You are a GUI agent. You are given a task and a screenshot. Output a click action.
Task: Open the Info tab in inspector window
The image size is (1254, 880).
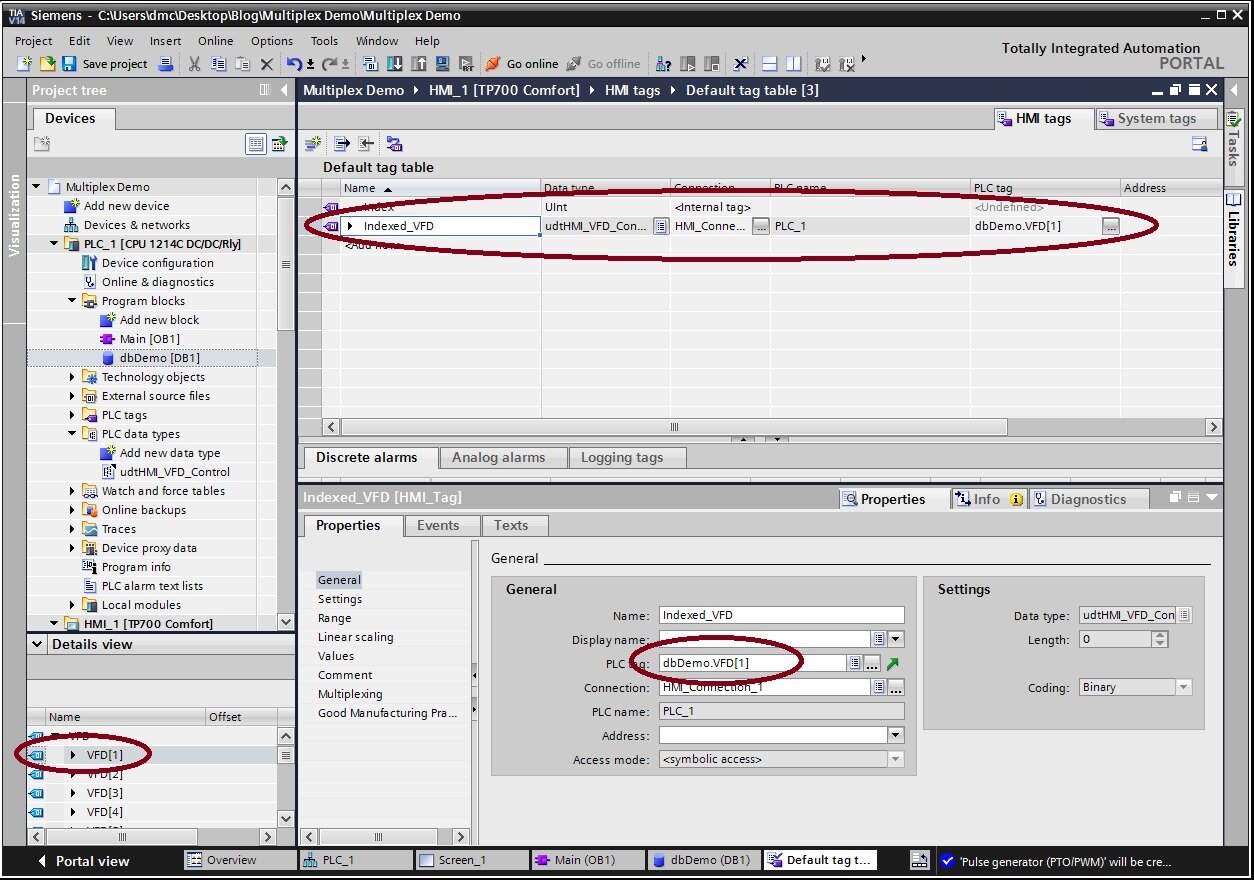tap(987, 499)
